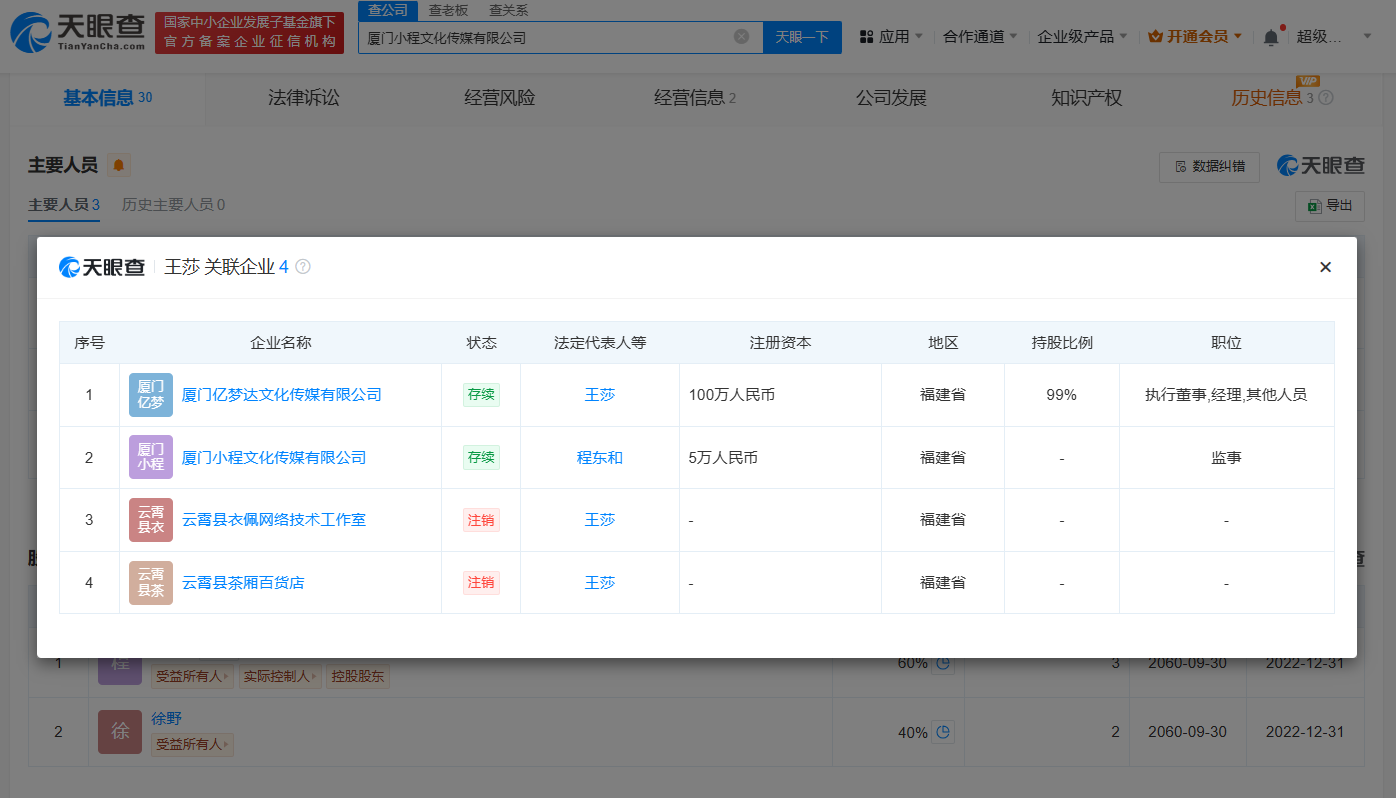Open the 开通会员 membership dropdown
1396x798 pixels.
[1195, 37]
